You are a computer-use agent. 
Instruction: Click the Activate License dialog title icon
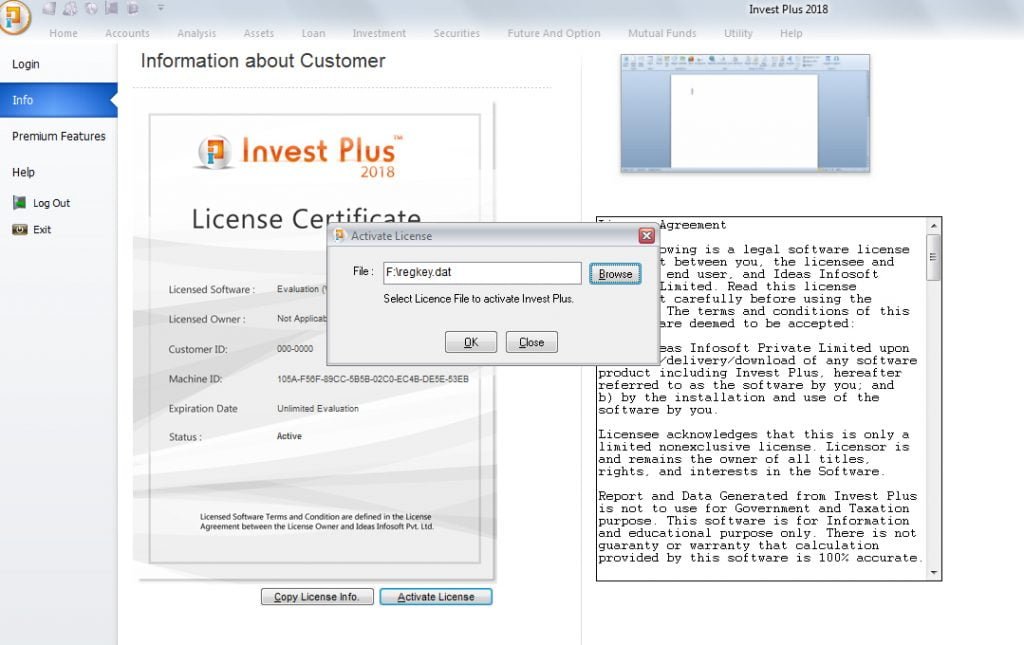point(339,235)
